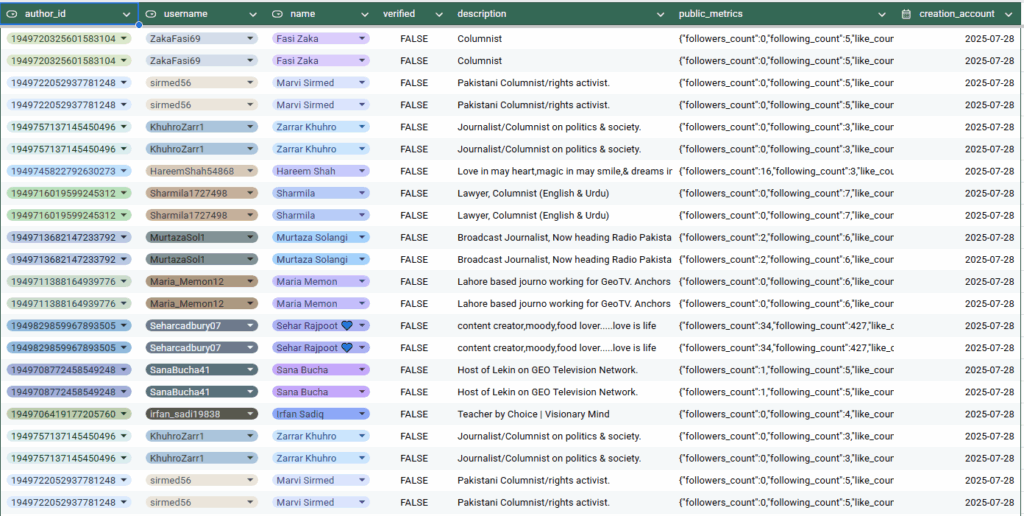Click the type icon beside the username header
The height and width of the screenshot is (516, 1024).
[x=151, y=14]
